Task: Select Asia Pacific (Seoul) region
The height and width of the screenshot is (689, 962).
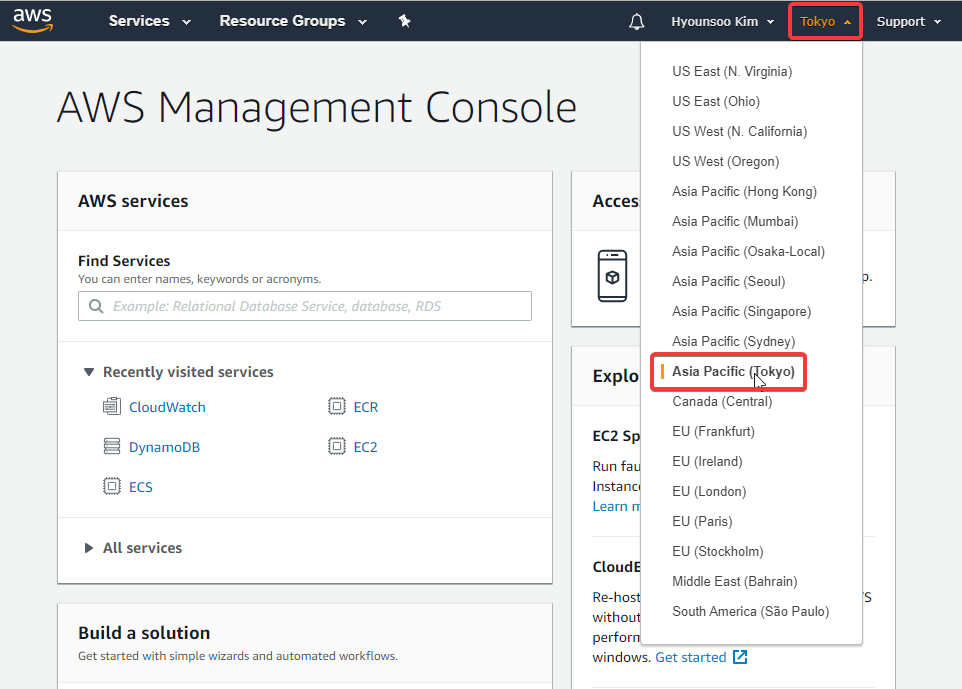Action: click(728, 282)
